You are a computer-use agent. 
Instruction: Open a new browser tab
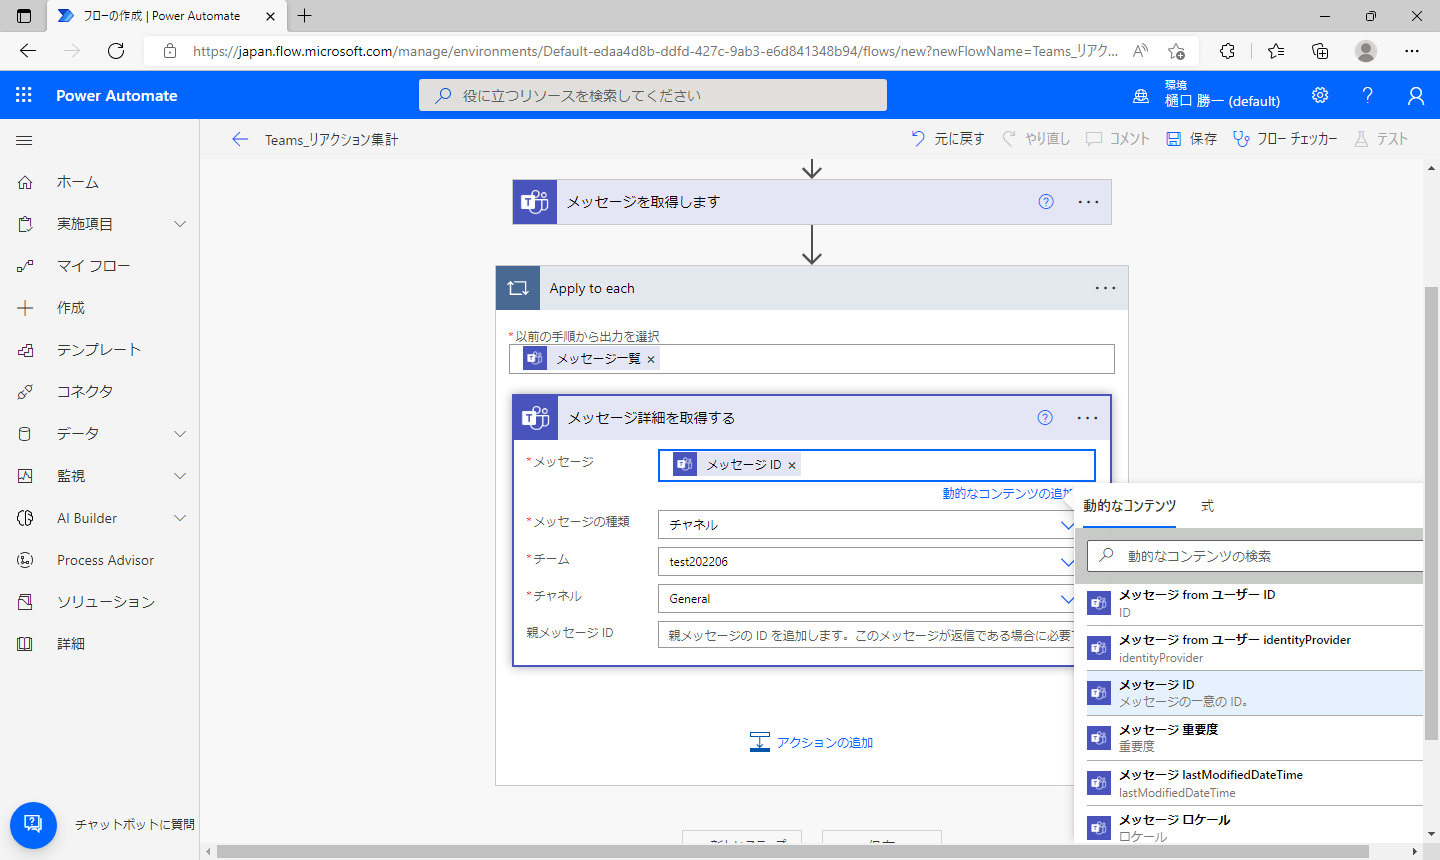coord(305,16)
